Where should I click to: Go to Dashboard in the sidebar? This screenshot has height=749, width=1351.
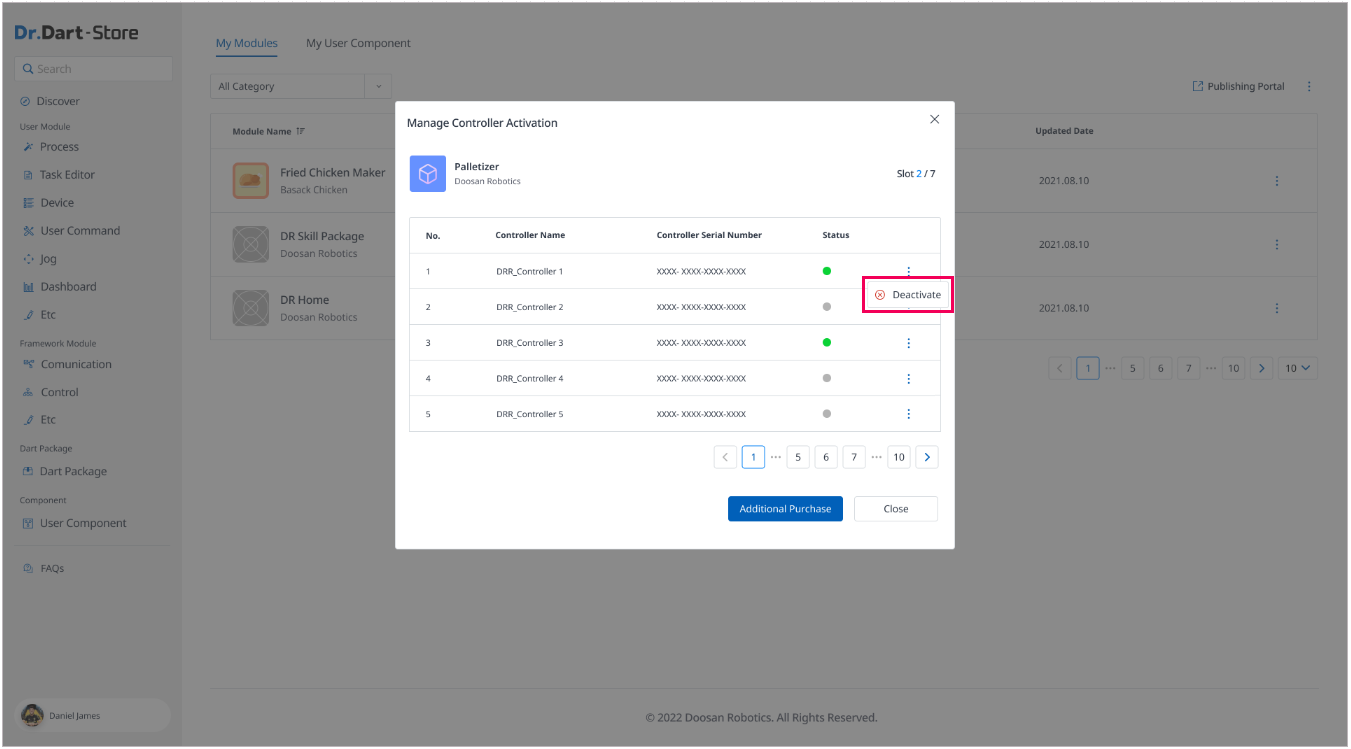click(68, 287)
